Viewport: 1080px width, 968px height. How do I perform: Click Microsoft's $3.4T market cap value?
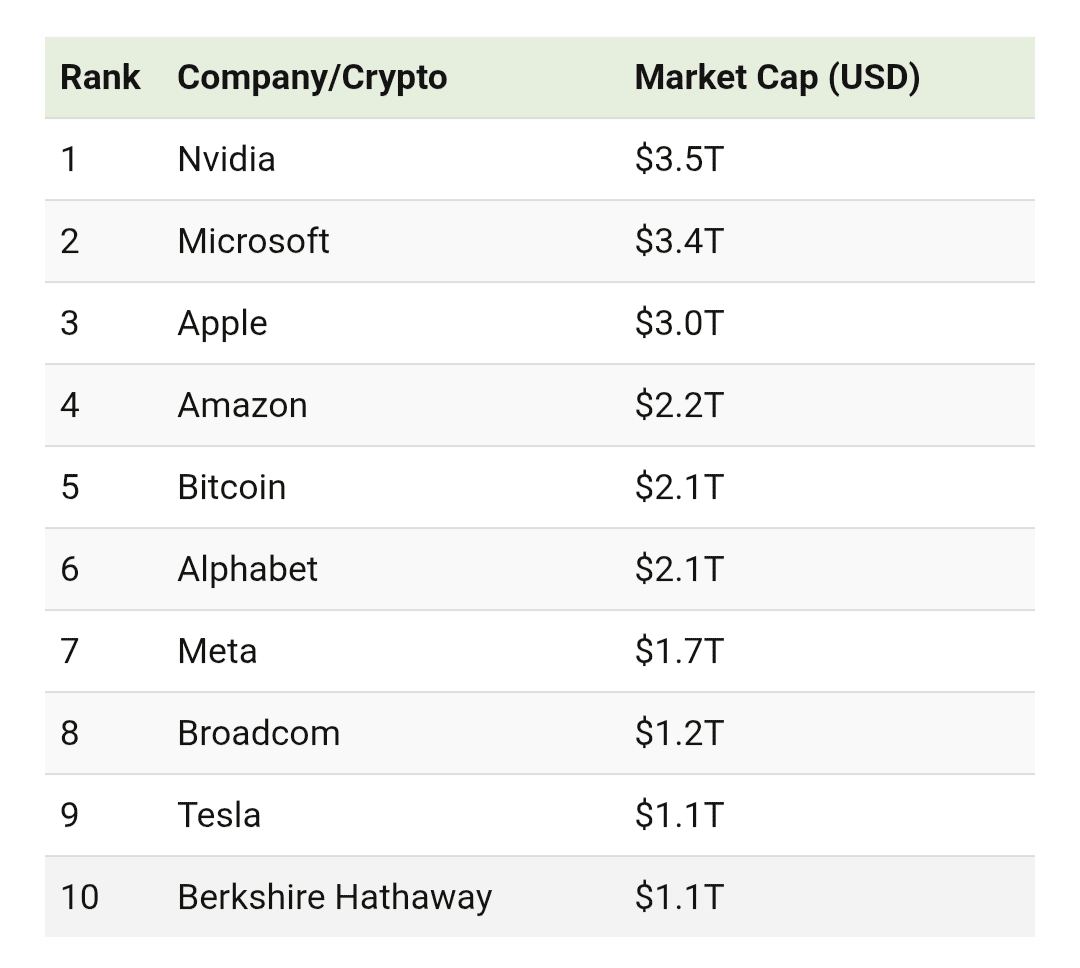point(678,242)
